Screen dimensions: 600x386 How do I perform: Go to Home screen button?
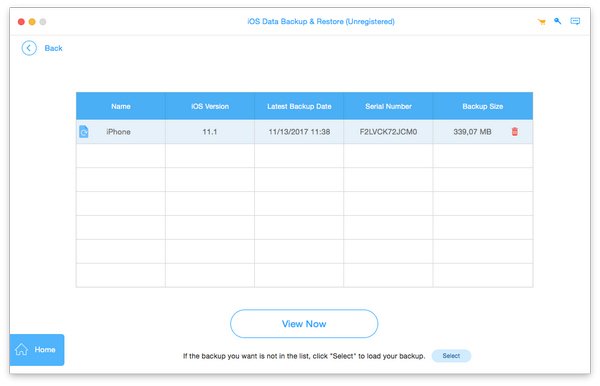(x=37, y=350)
